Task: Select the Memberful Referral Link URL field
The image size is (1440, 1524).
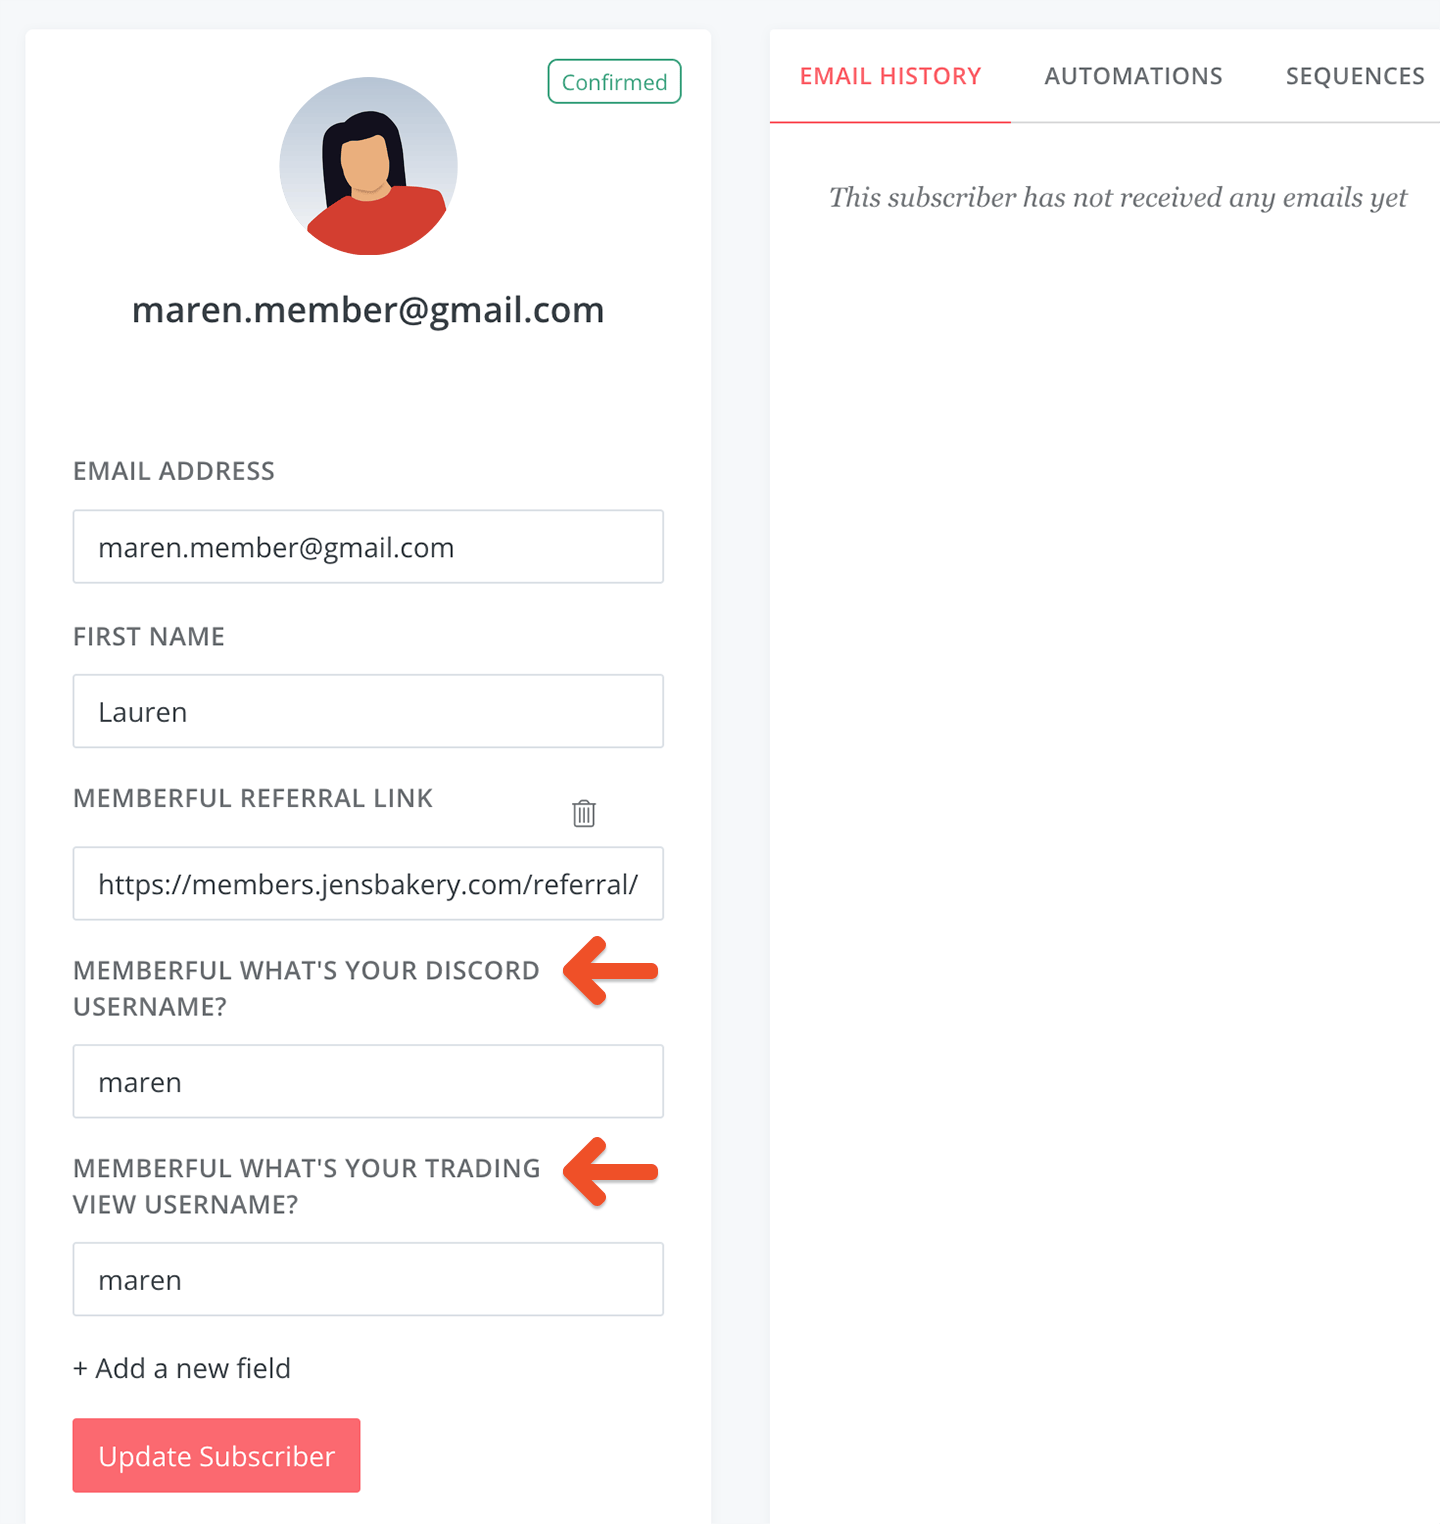Action: (368, 884)
